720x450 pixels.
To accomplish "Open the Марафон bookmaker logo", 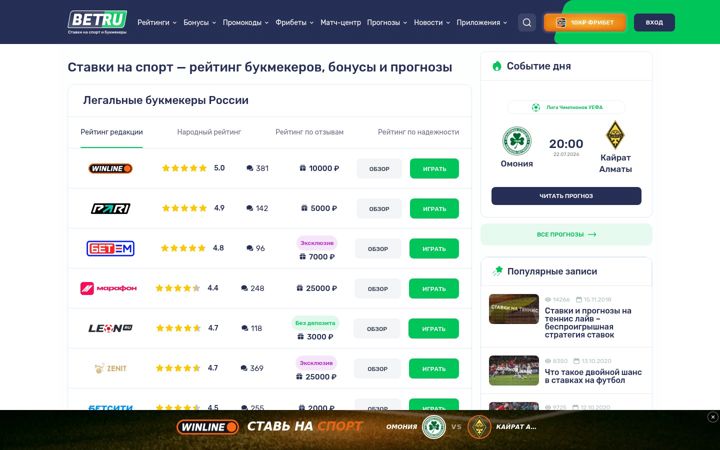I will point(109,288).
